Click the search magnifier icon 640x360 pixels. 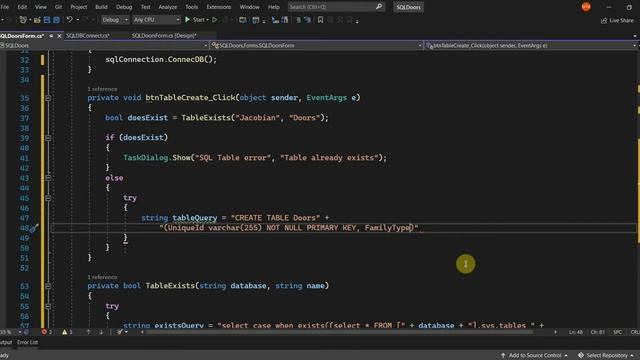tap(379, 7)
